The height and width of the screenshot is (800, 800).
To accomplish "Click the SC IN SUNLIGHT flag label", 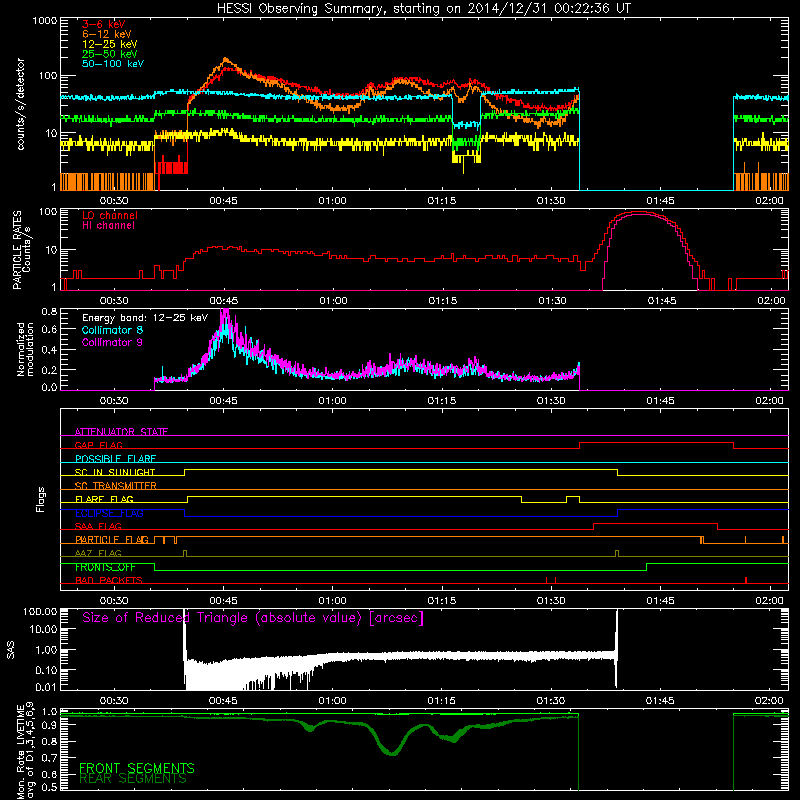I will point(115,472).
